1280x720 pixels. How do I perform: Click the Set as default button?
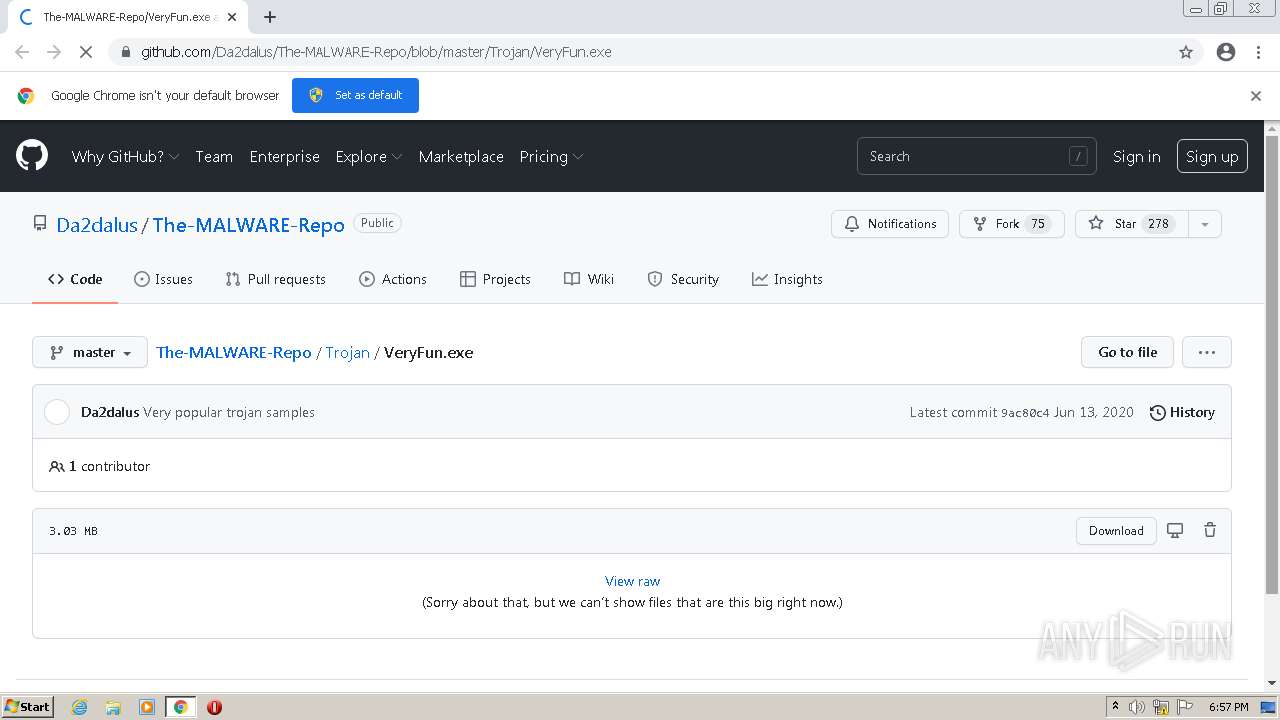(355, 95)
